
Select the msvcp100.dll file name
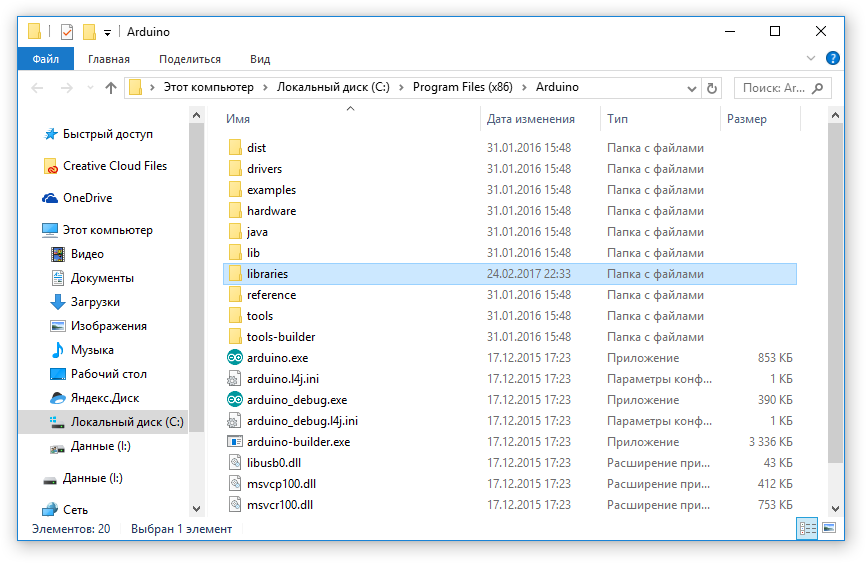(x=282, y=484)
